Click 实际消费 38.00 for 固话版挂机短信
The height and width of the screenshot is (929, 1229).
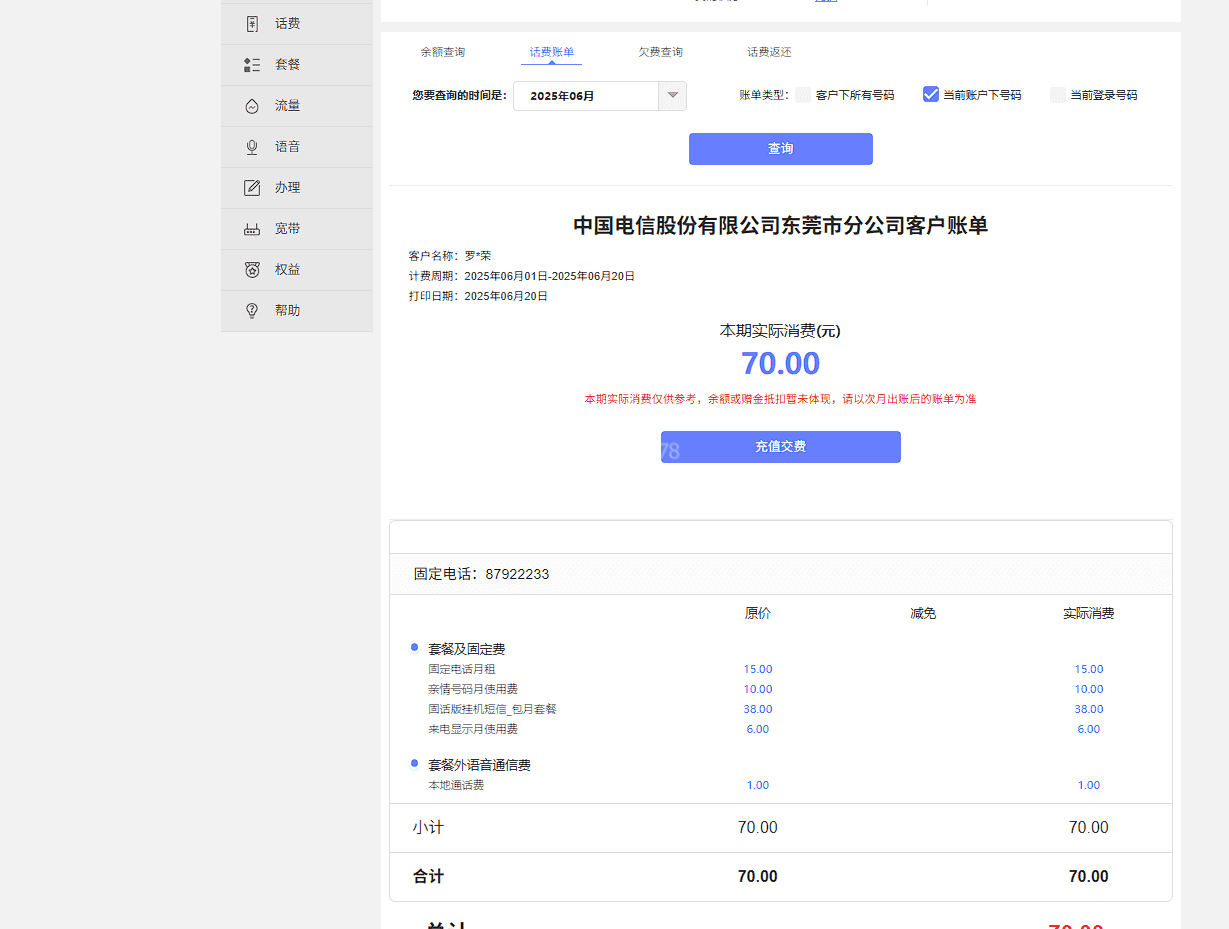tap(1089, 709)
